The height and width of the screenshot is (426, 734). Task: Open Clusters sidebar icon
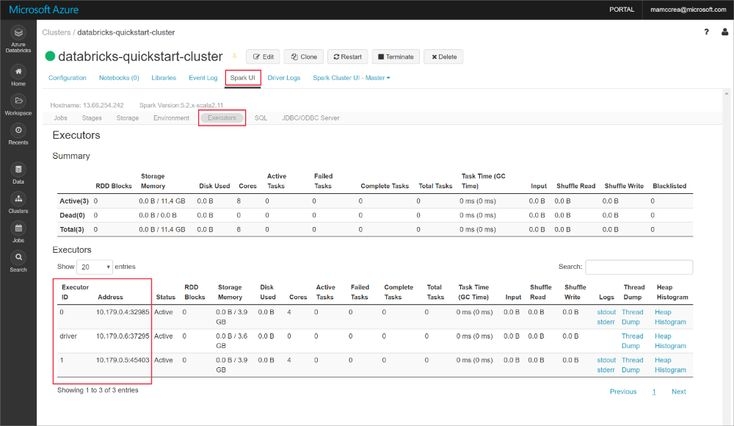coord(18,204)
